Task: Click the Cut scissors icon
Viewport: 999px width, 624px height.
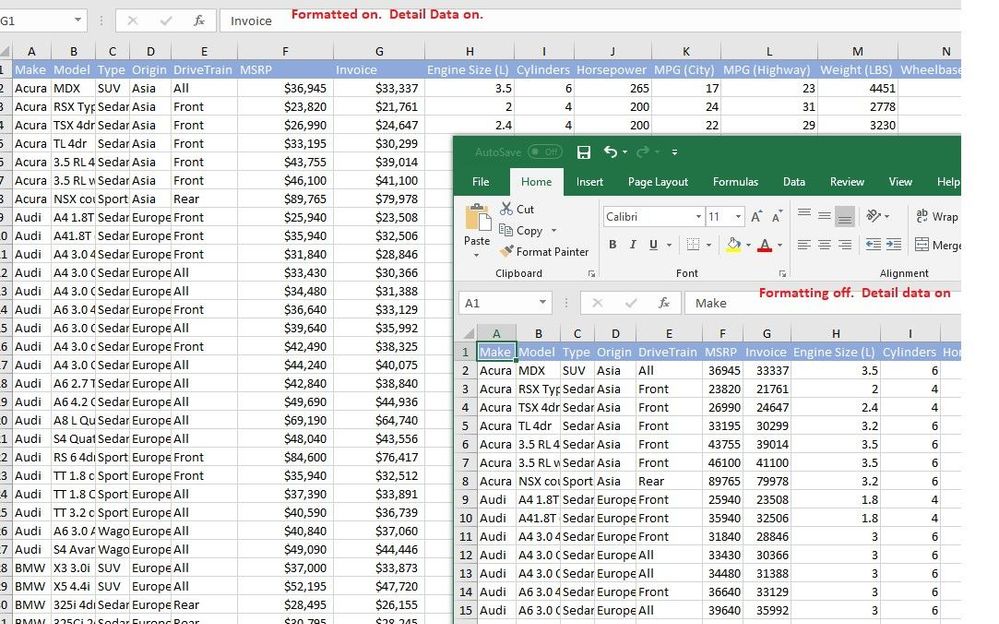Action: click(x=507, y=208)
